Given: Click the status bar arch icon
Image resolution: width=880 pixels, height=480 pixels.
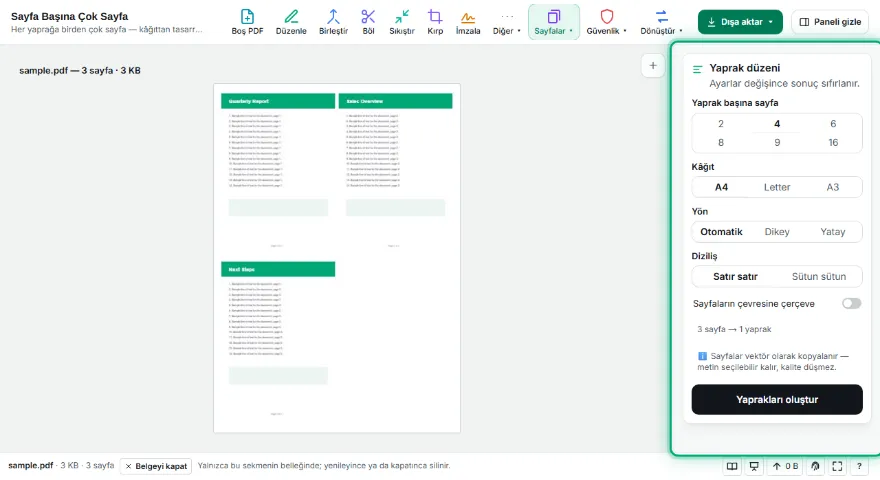Looking at the screenshot, I should pos(815,466).
